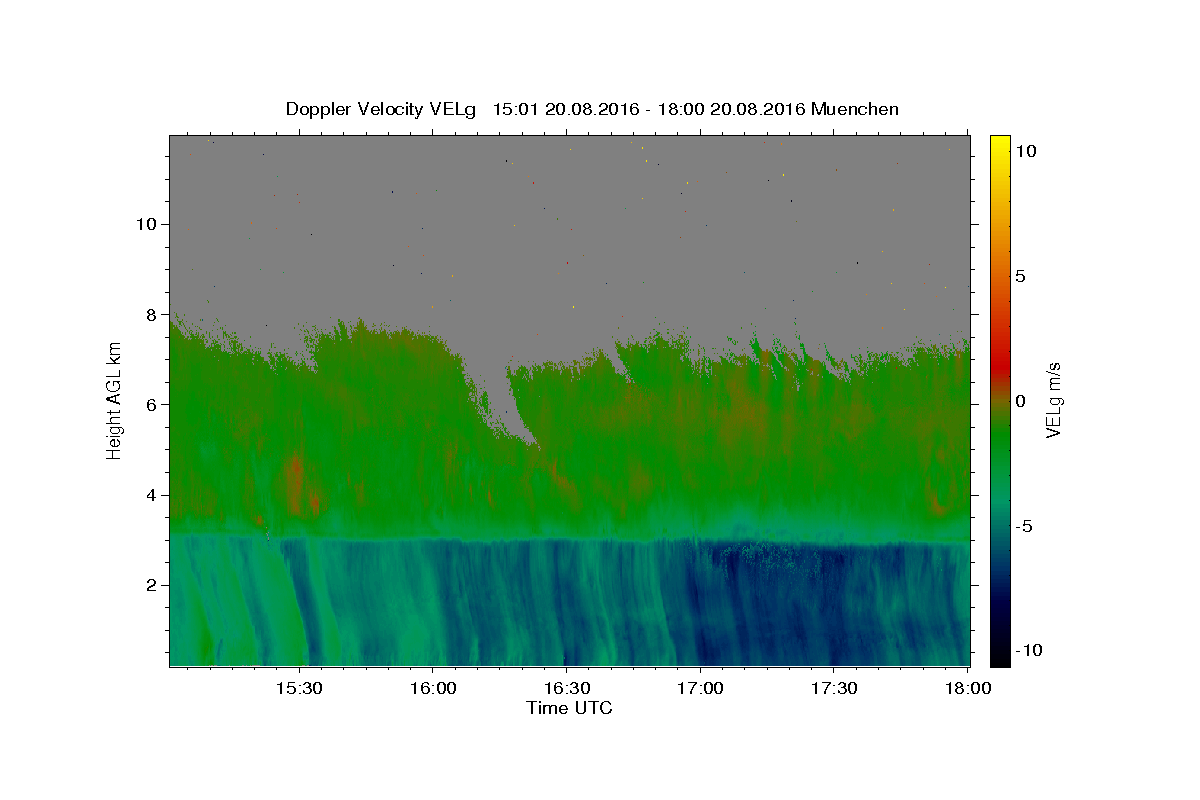The image size is (1200, 800).
Task: Click the Height AGL km axis title
Action: tap(115, 400)
